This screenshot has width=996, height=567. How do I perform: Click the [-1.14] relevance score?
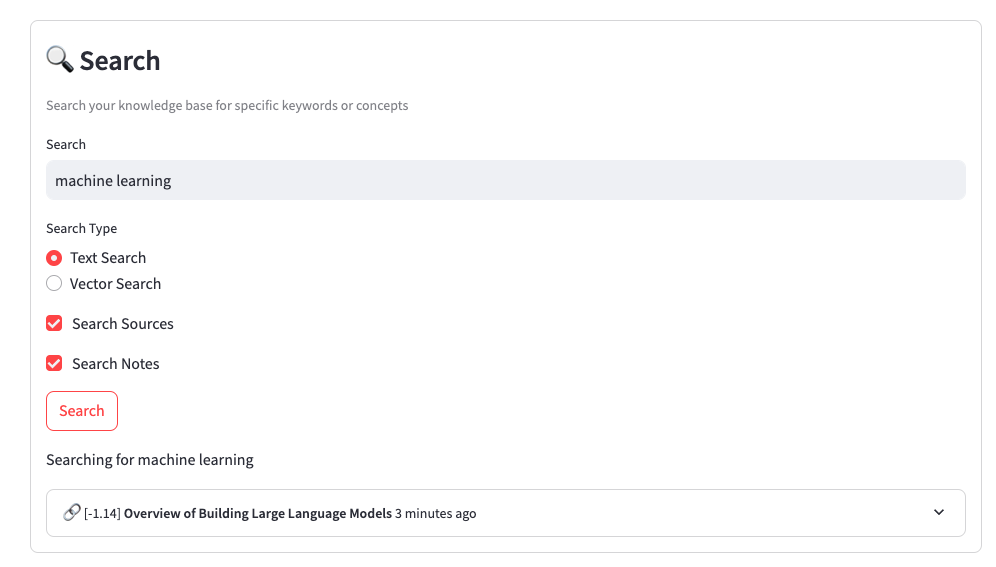pyautogui.click(x=102, y=514)
